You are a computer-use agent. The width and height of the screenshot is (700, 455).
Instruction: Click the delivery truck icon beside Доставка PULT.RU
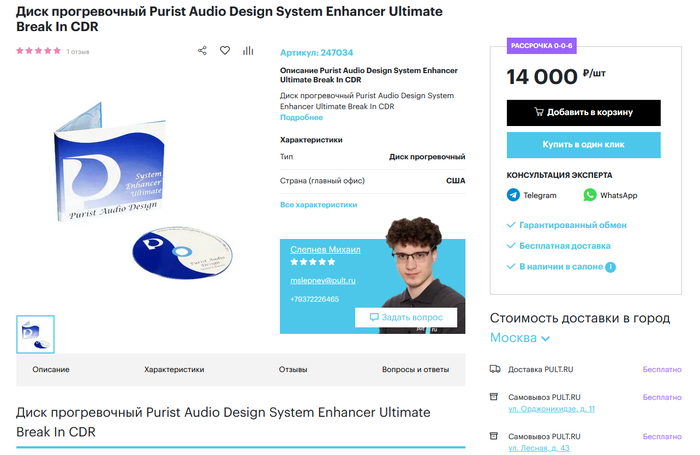point(495,370)
